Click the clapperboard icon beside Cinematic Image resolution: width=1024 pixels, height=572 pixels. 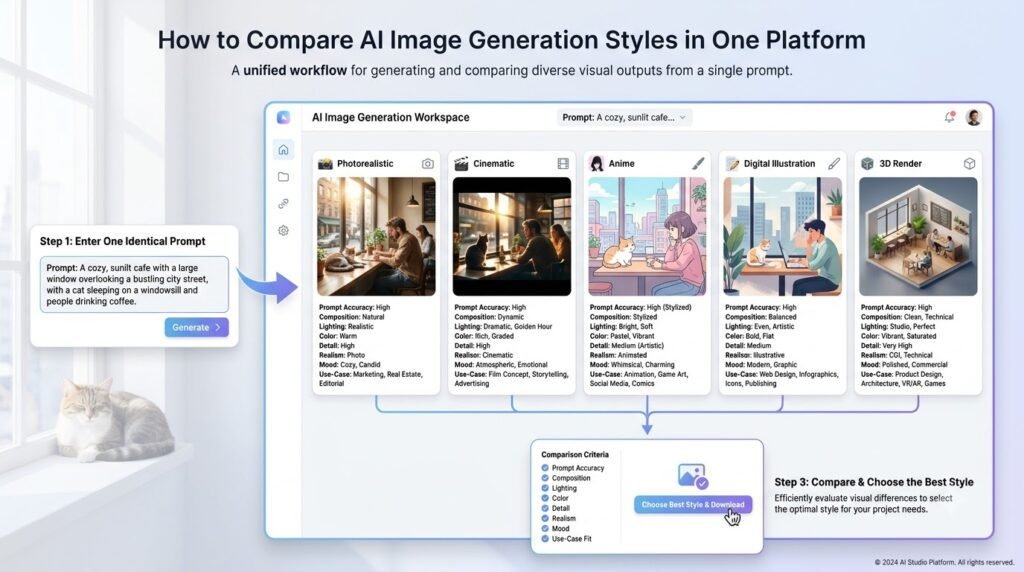click(x=461, y=163)
